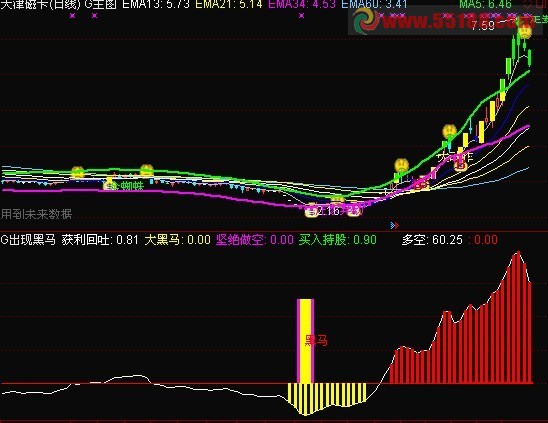
Task: Click the EMA13: 5.73 indicator value
Action: coord(156,4)
